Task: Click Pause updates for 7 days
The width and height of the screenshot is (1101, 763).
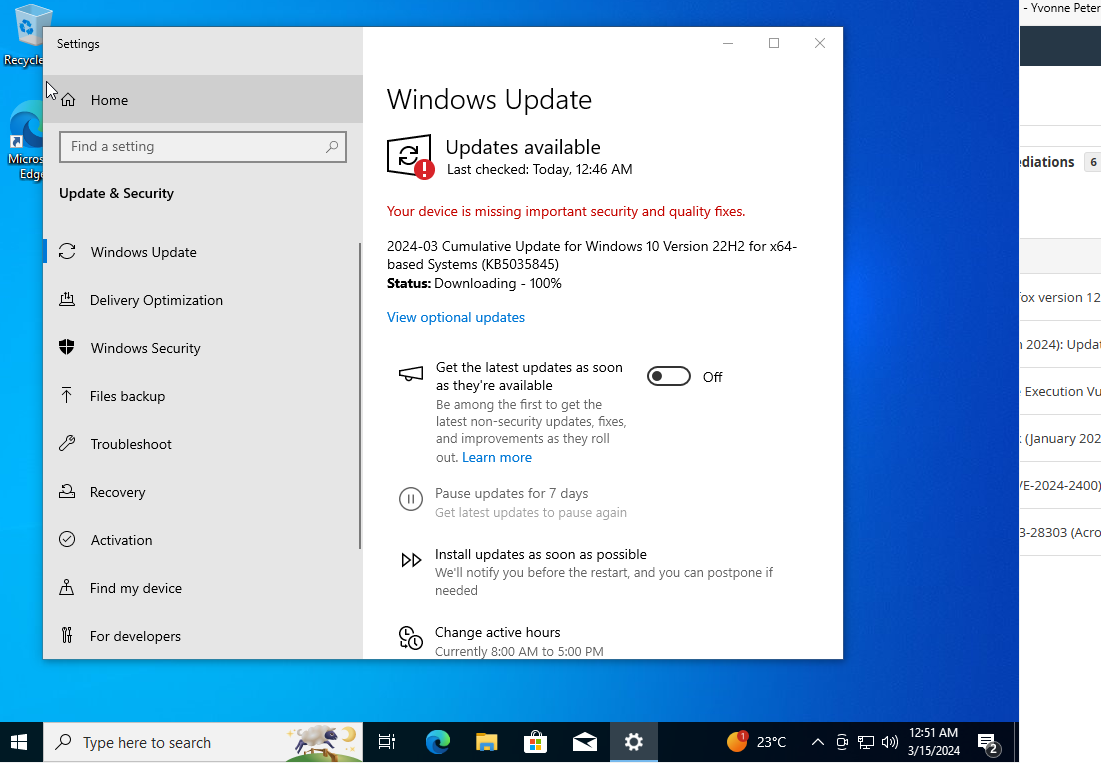Action: pos(511,493)
